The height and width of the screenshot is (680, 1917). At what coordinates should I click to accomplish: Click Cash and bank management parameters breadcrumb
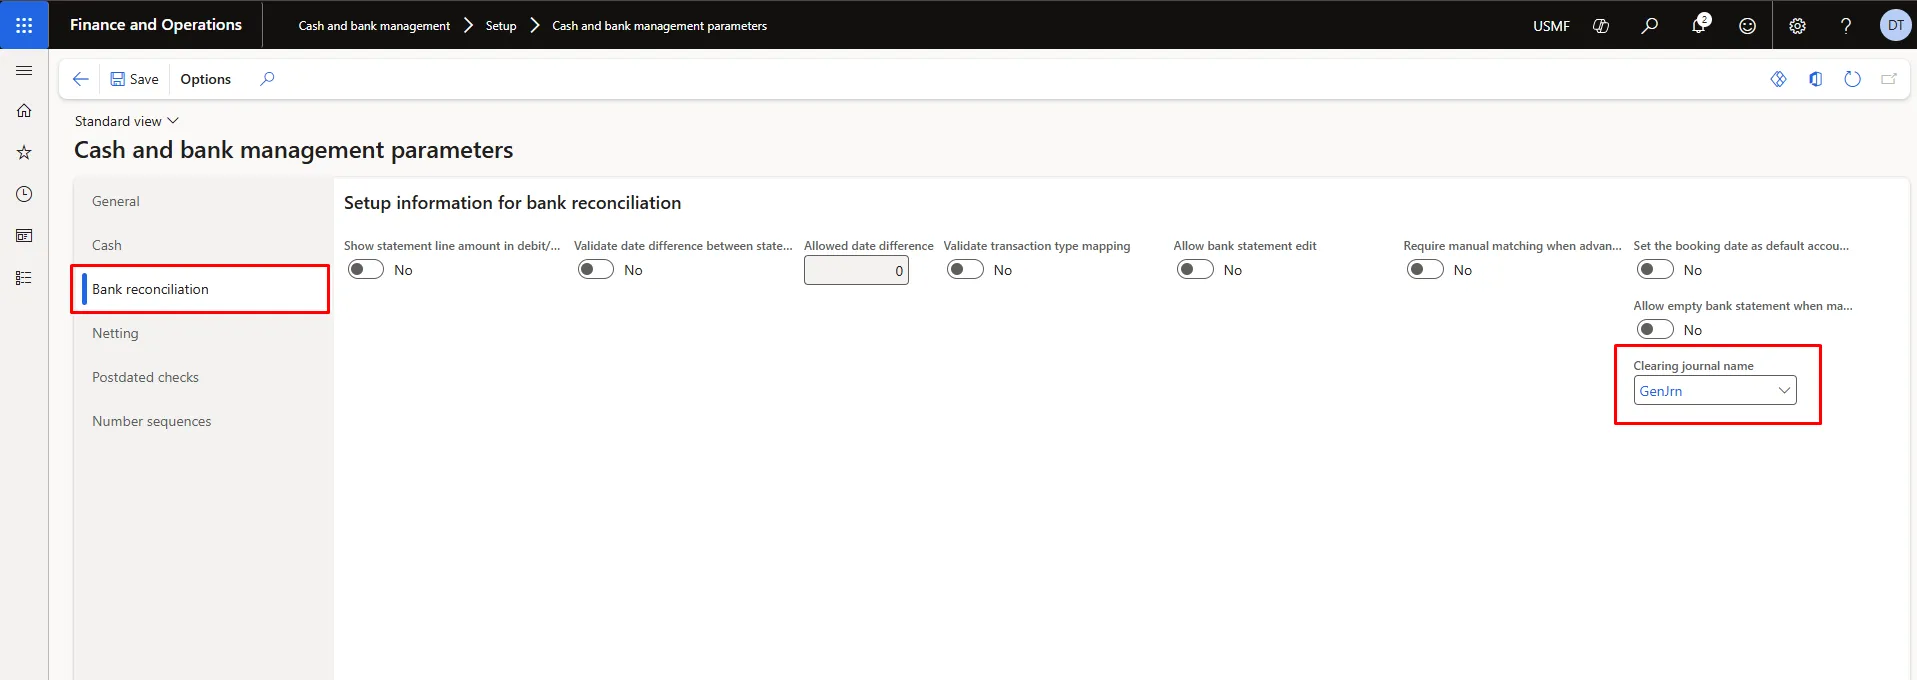[659, 26]
